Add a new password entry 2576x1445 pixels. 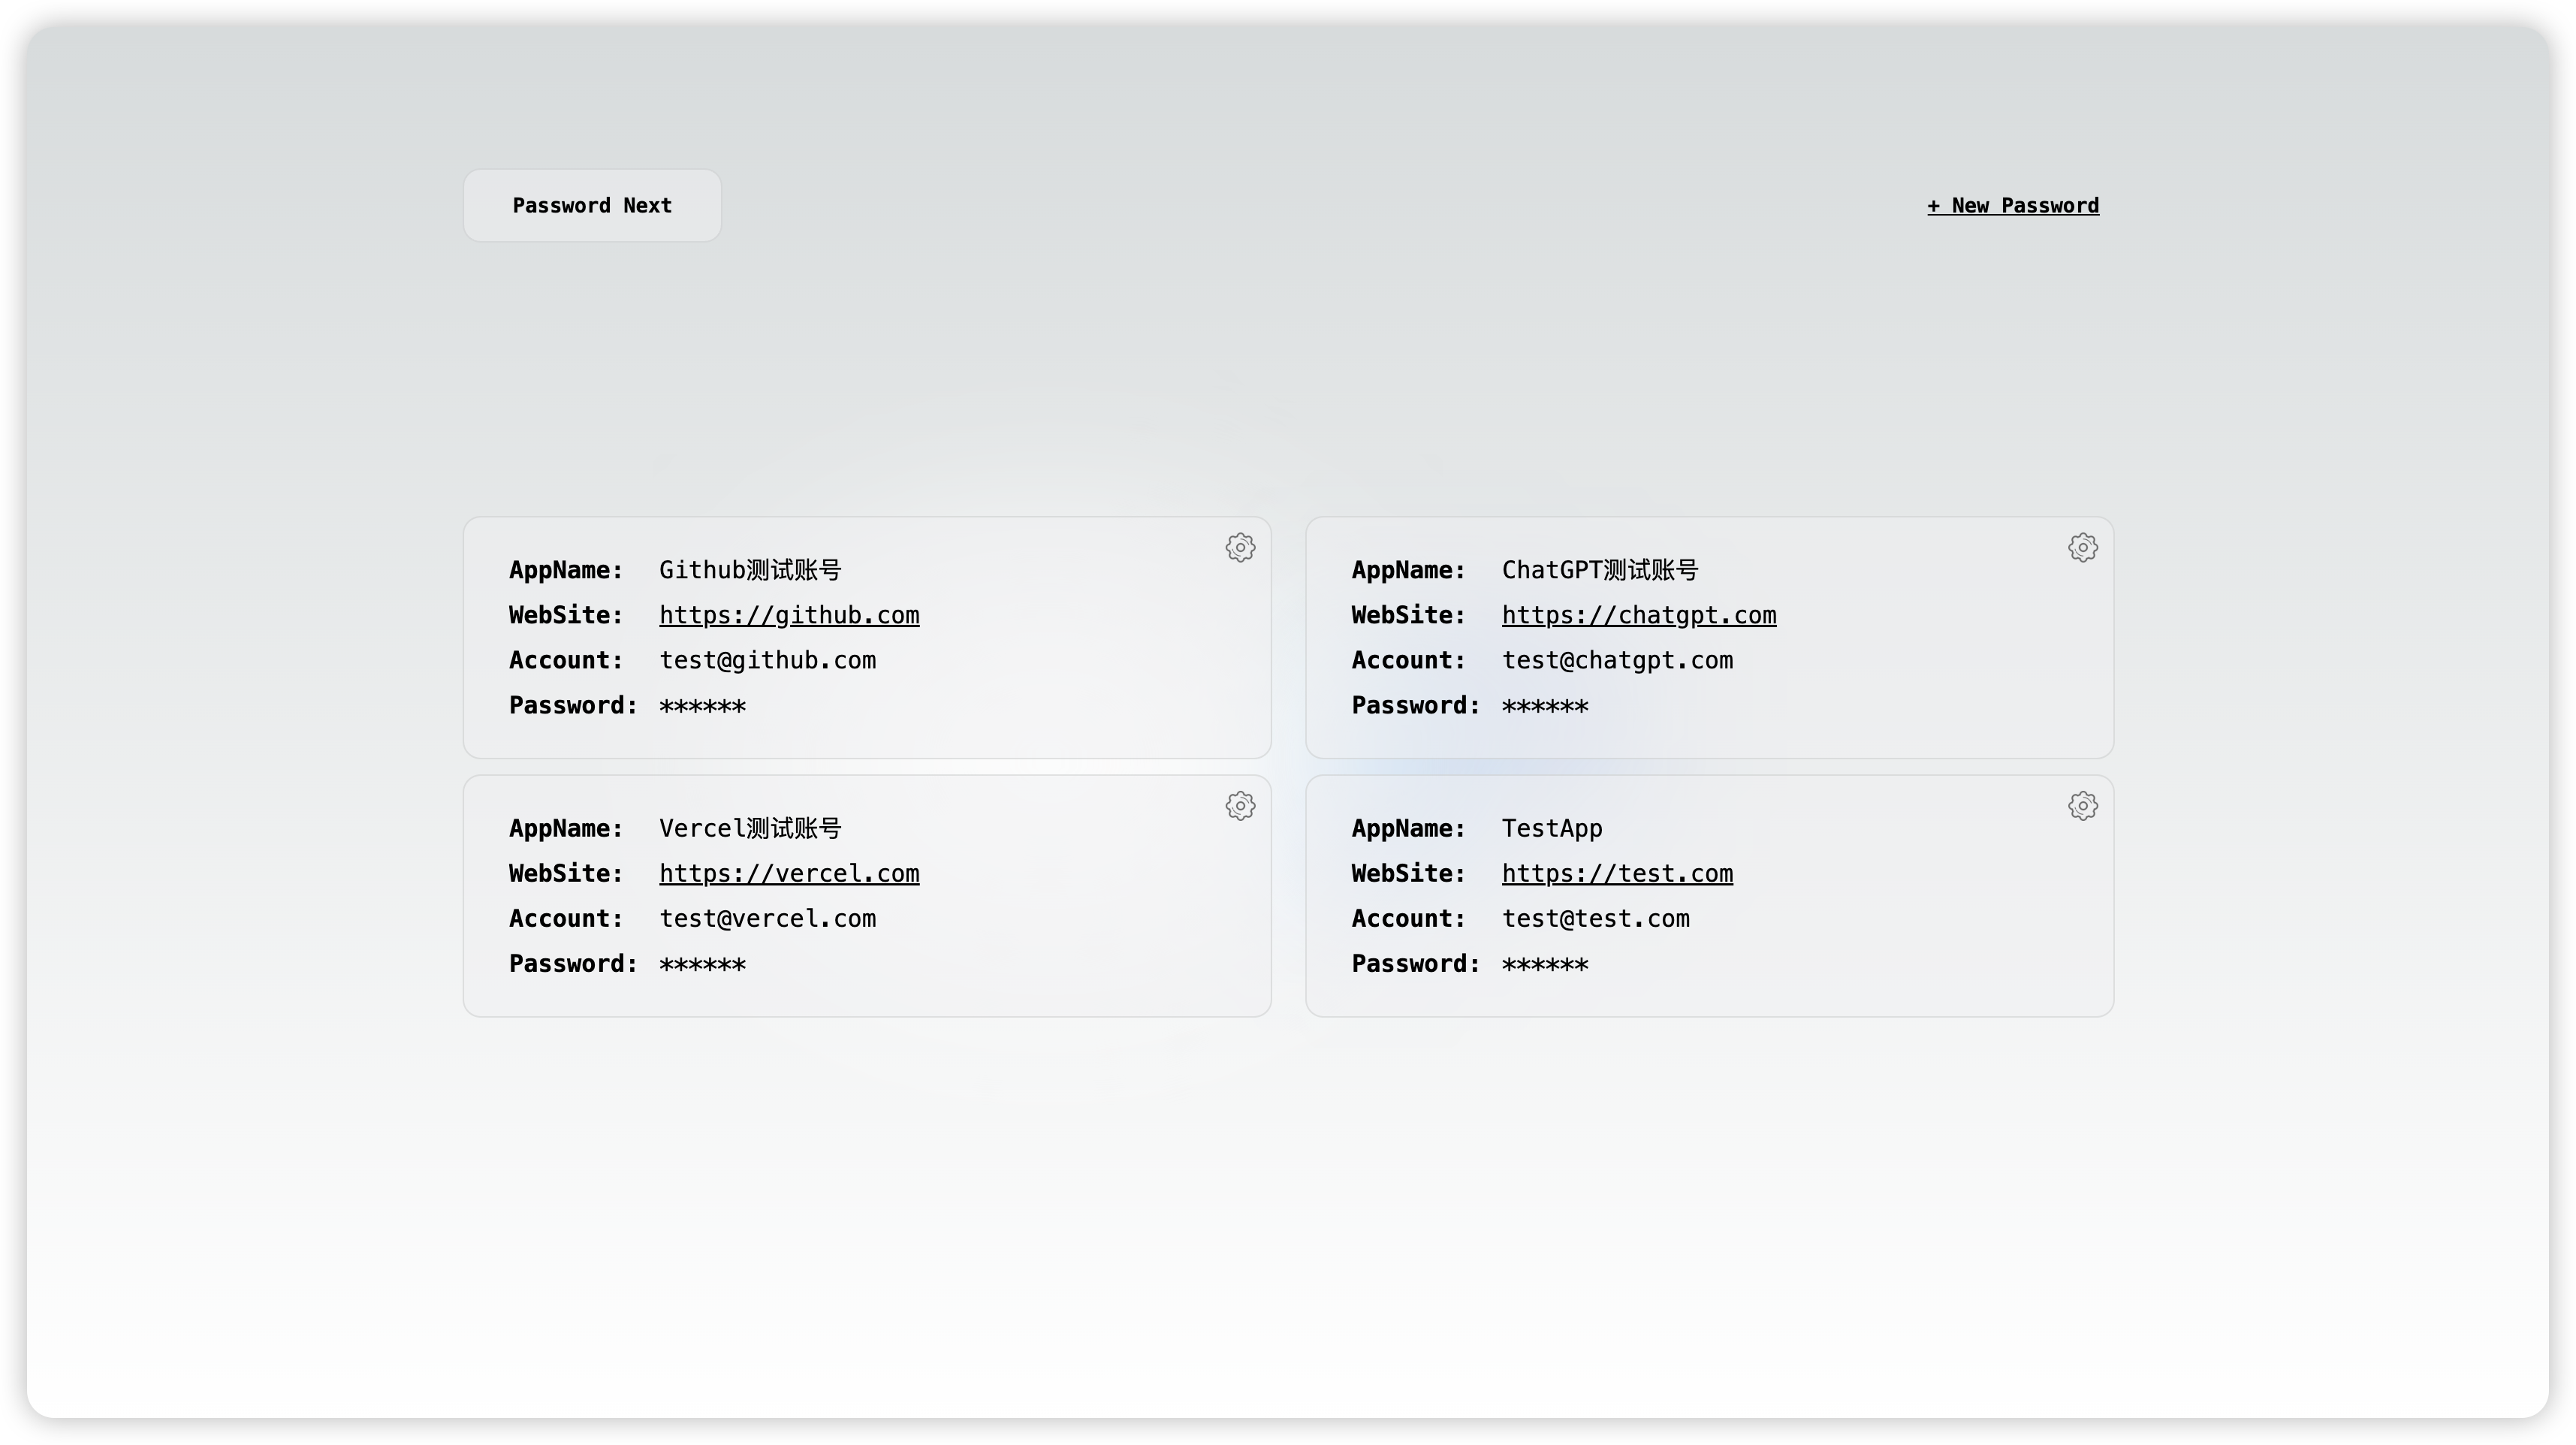pos(2012,205)
